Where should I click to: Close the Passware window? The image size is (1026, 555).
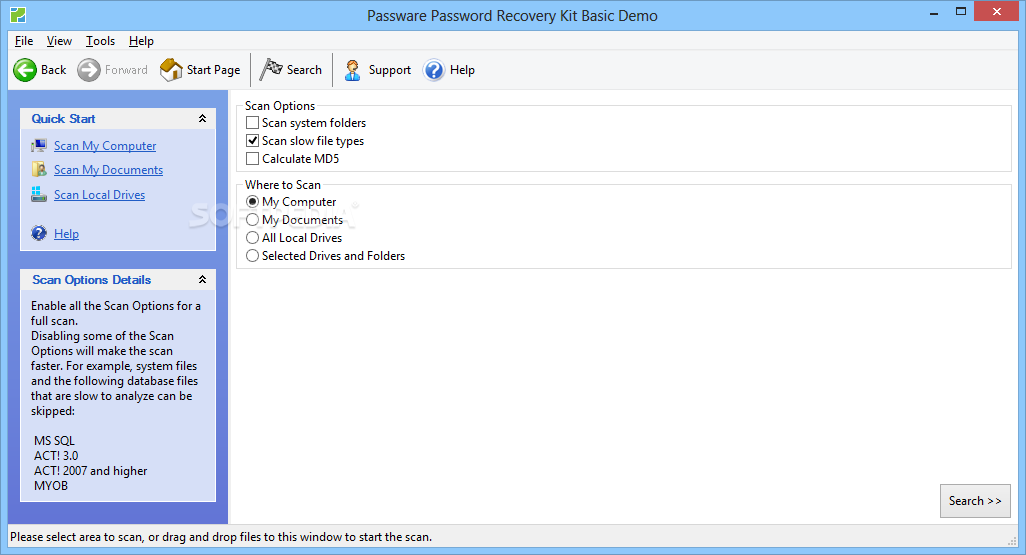[x=997, y=12]
